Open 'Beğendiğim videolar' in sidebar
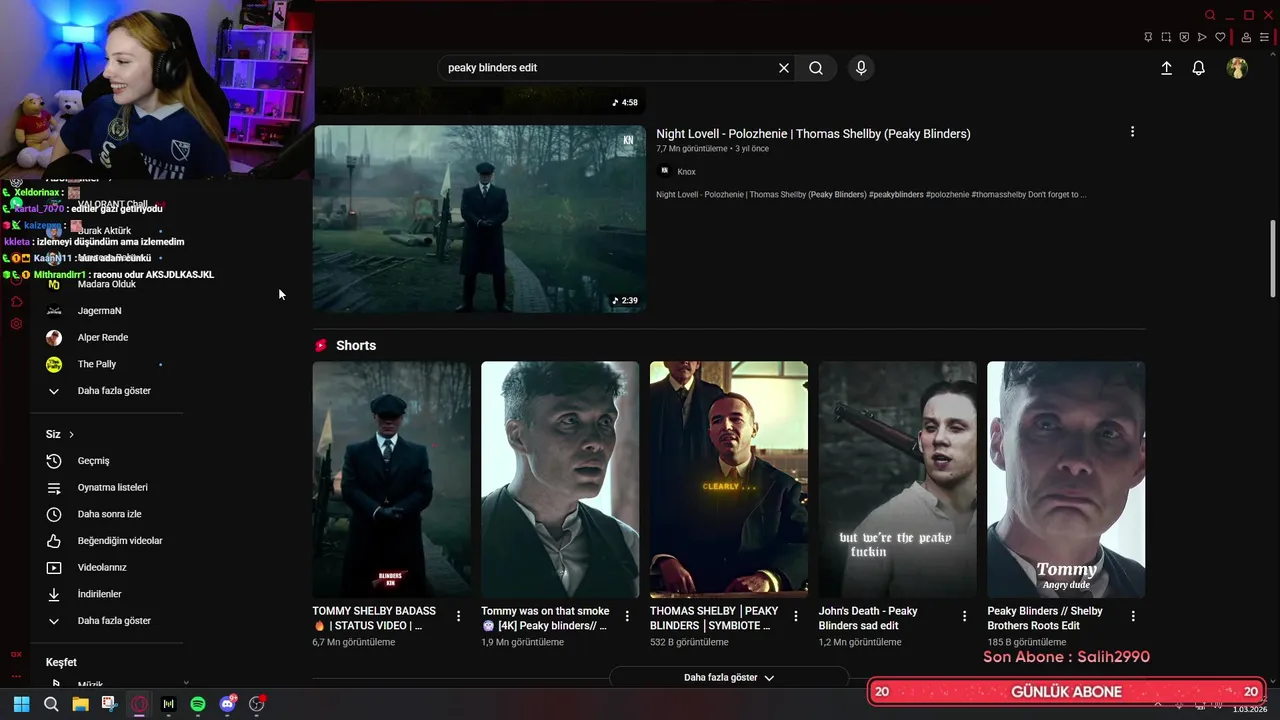 (106, 541)
